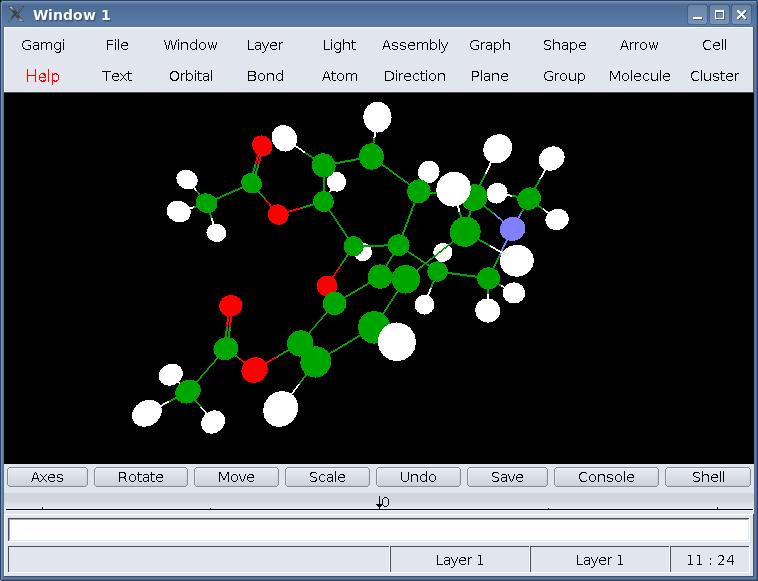758x581 pixels.
Task: Open the Bond menu
Action: pyautogui.click(x=265, y=76)
